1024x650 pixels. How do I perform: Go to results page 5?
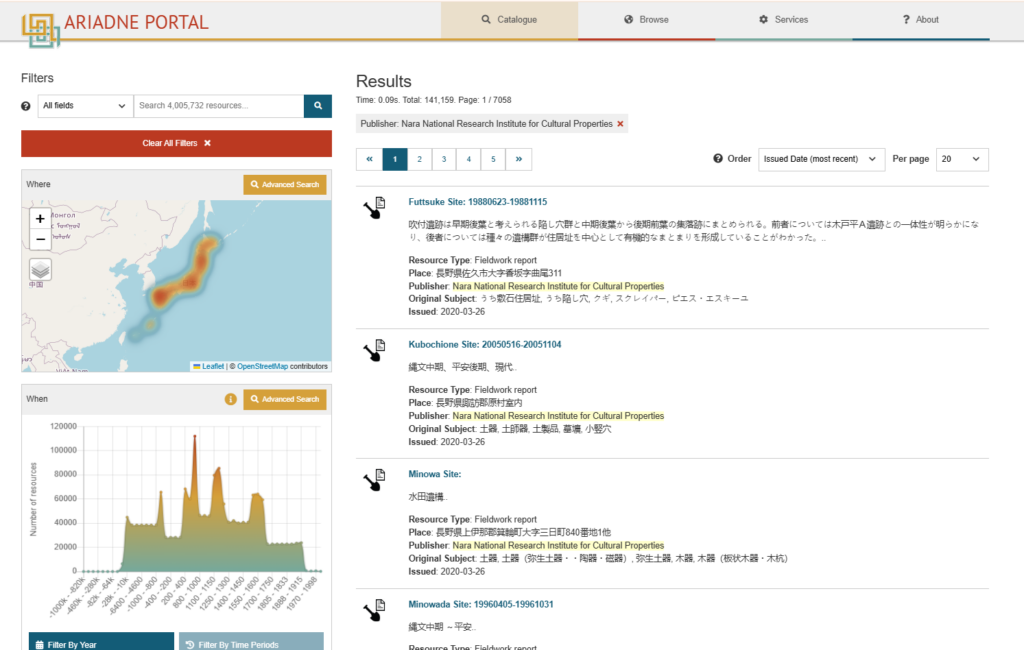coord(493,159)
